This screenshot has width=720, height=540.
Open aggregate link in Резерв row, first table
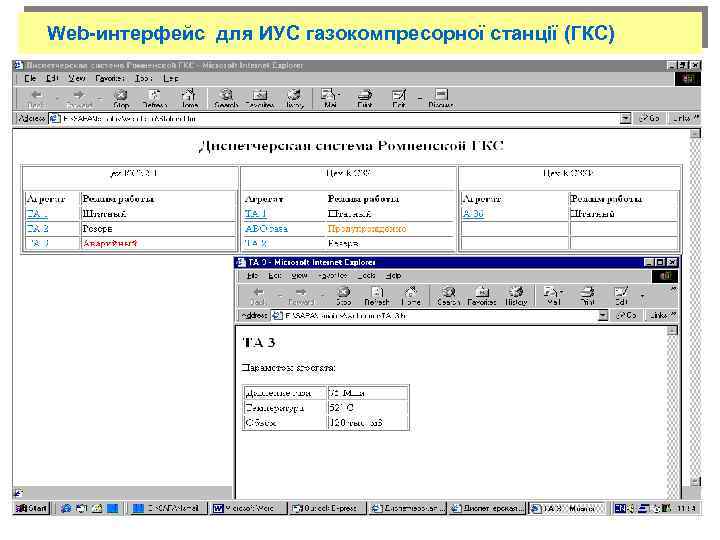click(37, 229)
